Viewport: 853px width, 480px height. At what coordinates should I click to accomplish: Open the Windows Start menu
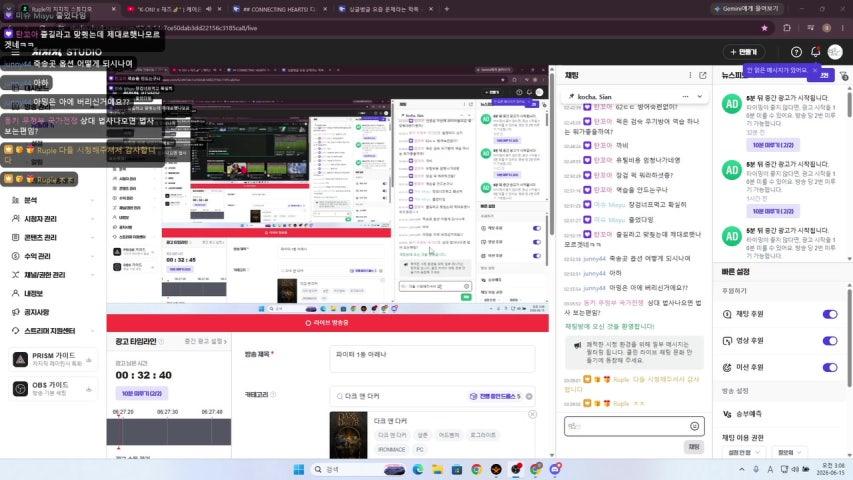298,469
